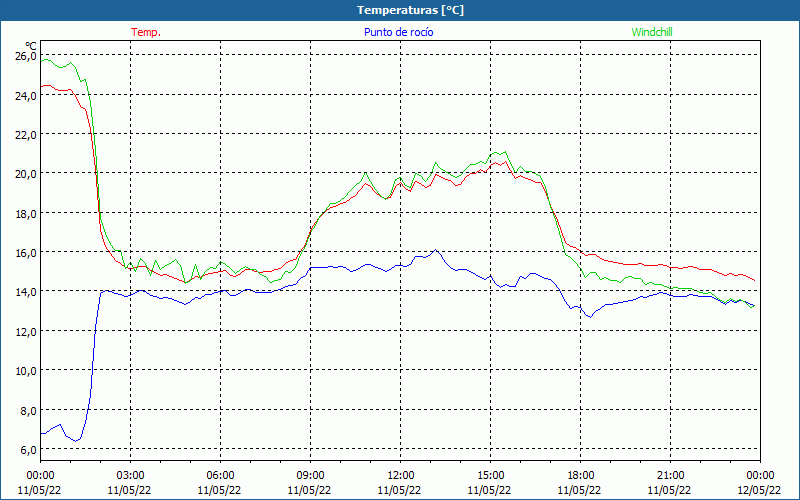Click the 16,0 y-axis label
Viewport: 800px width, 500px height.
[26, 253]
